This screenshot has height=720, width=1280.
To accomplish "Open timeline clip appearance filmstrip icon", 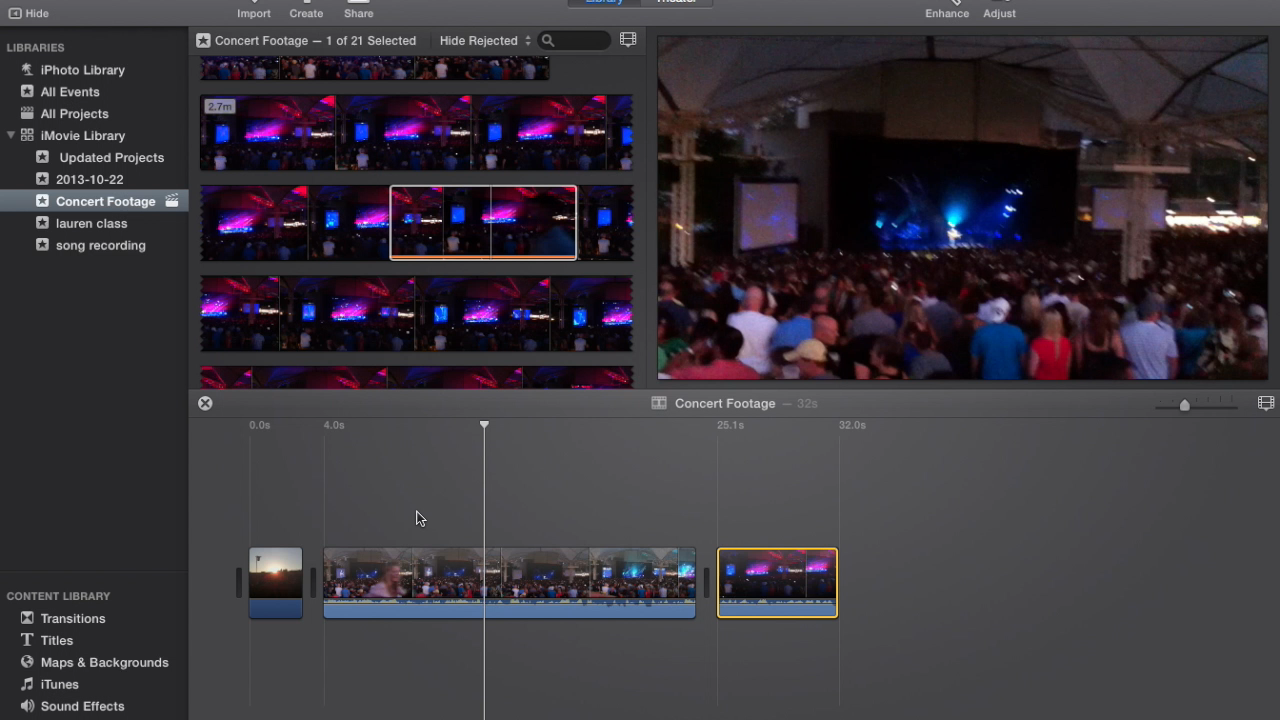I will click(x=1266, y=403).
